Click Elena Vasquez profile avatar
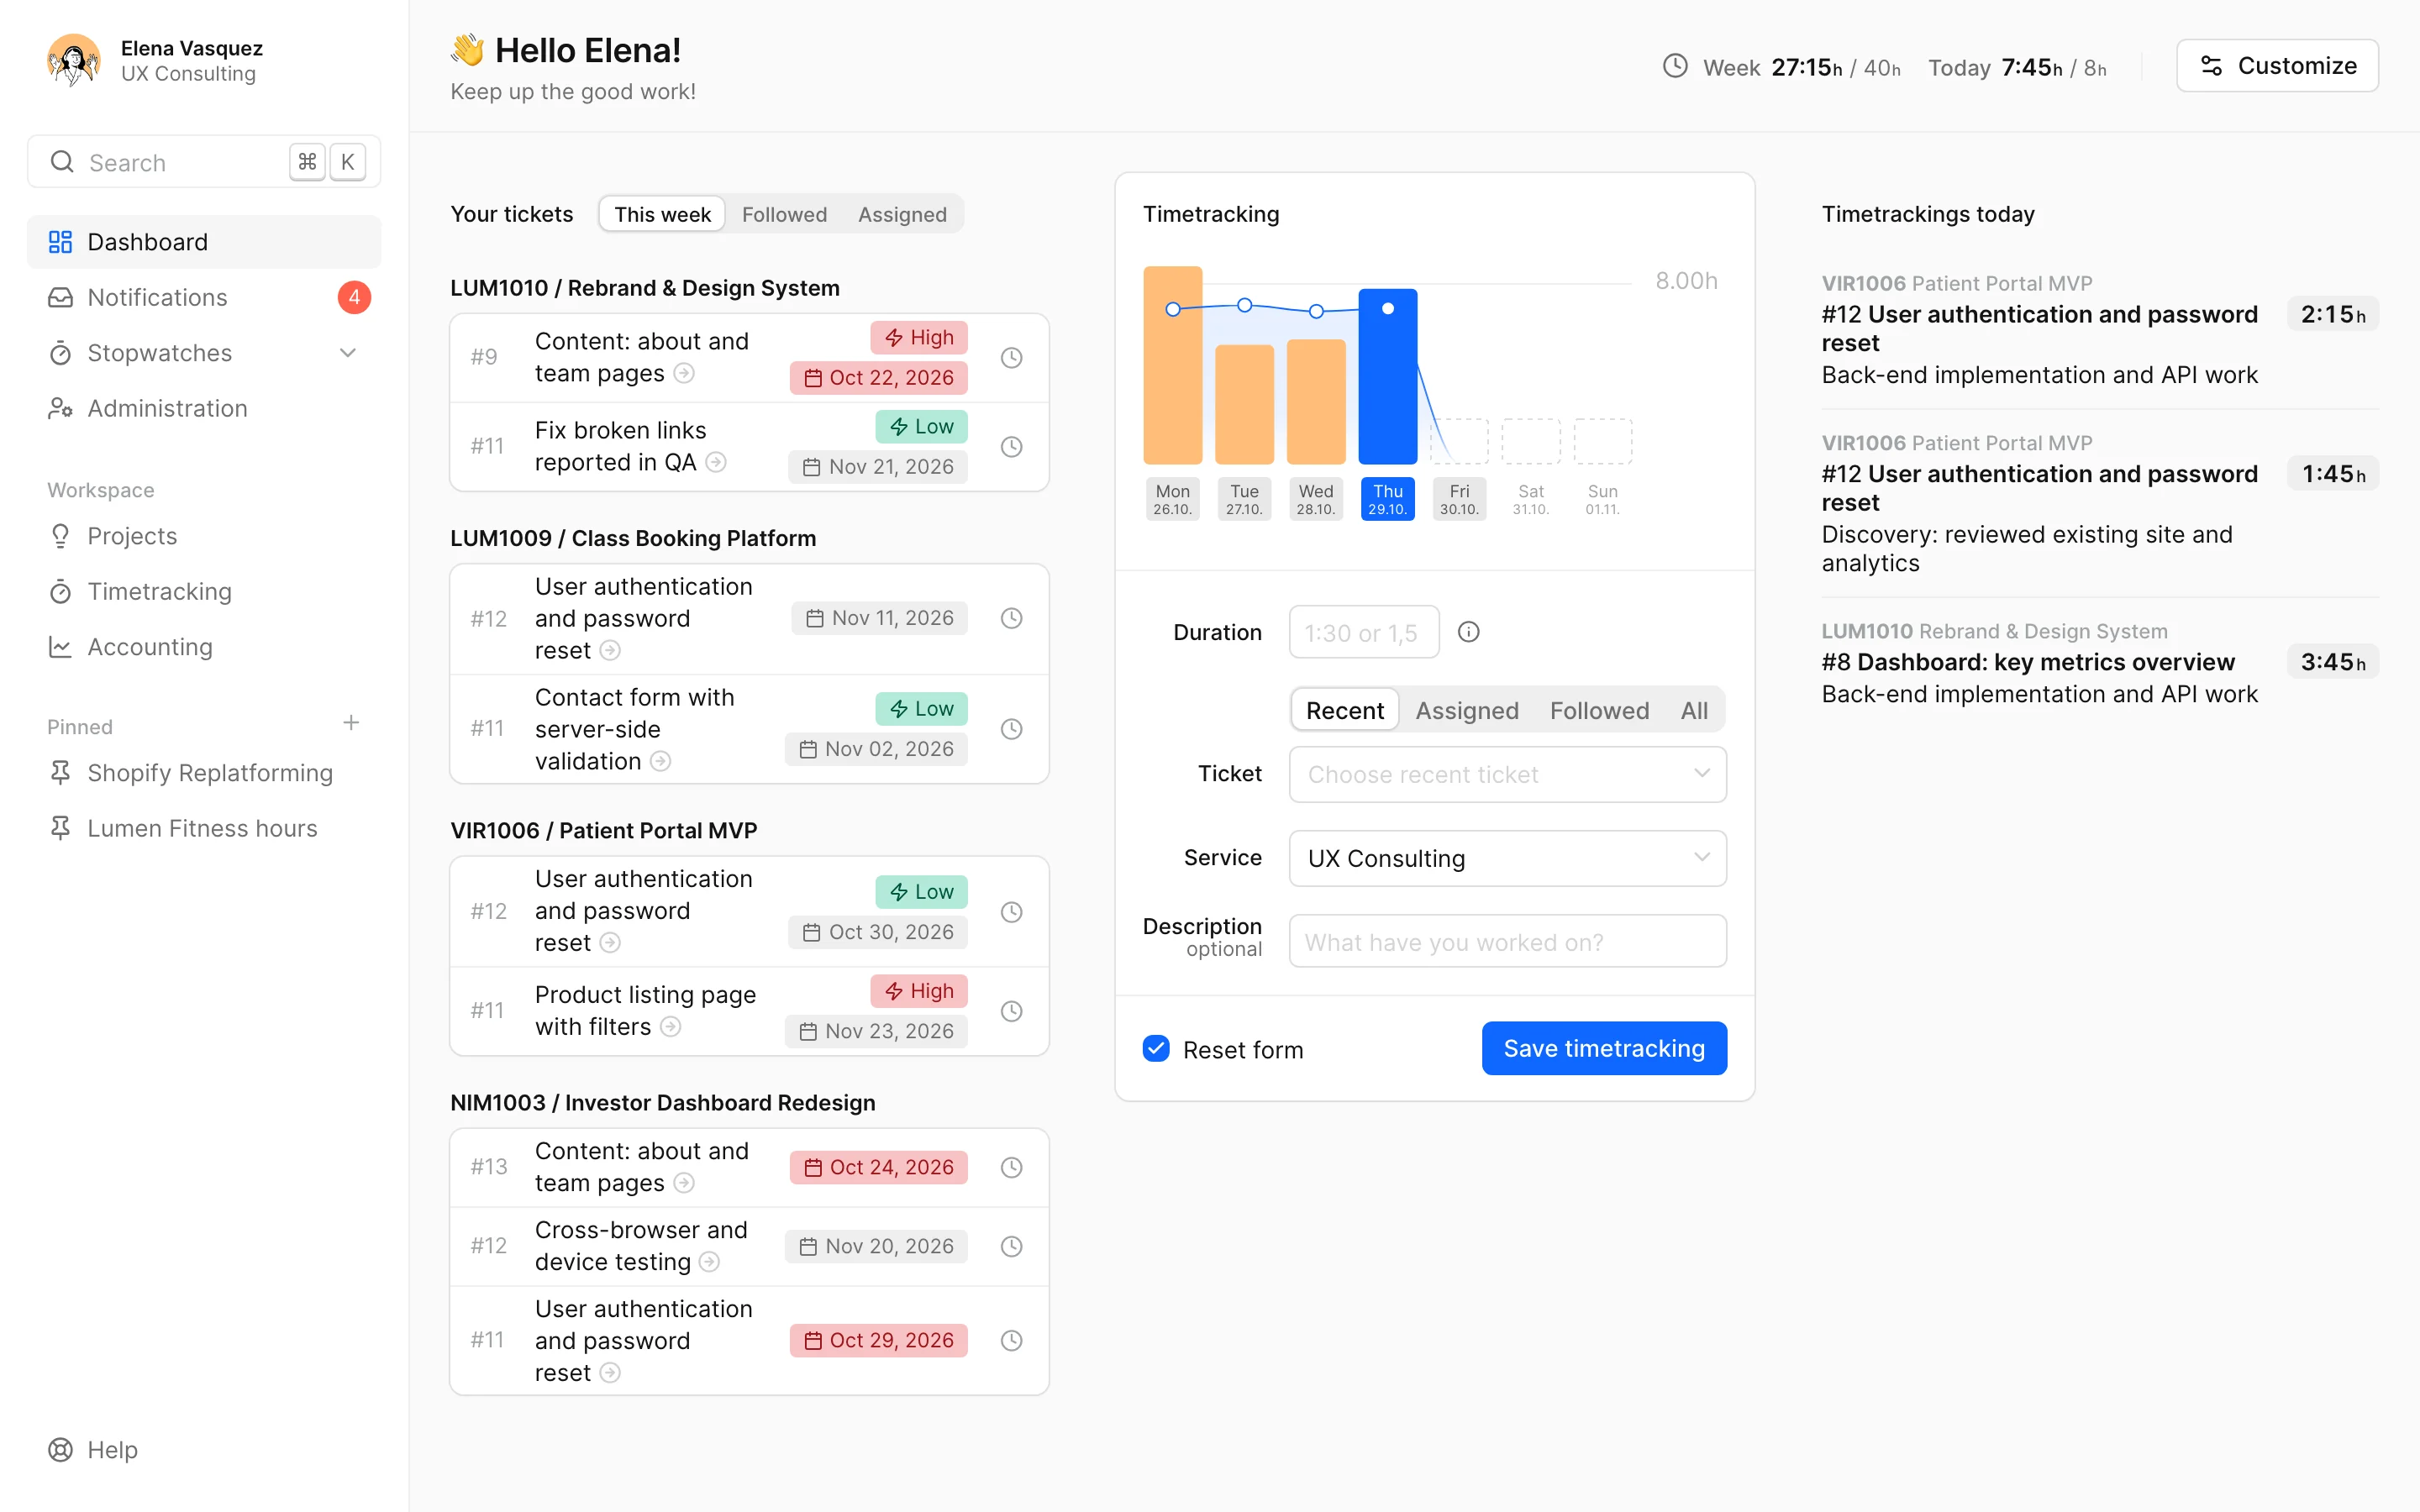 pos(74,60)
